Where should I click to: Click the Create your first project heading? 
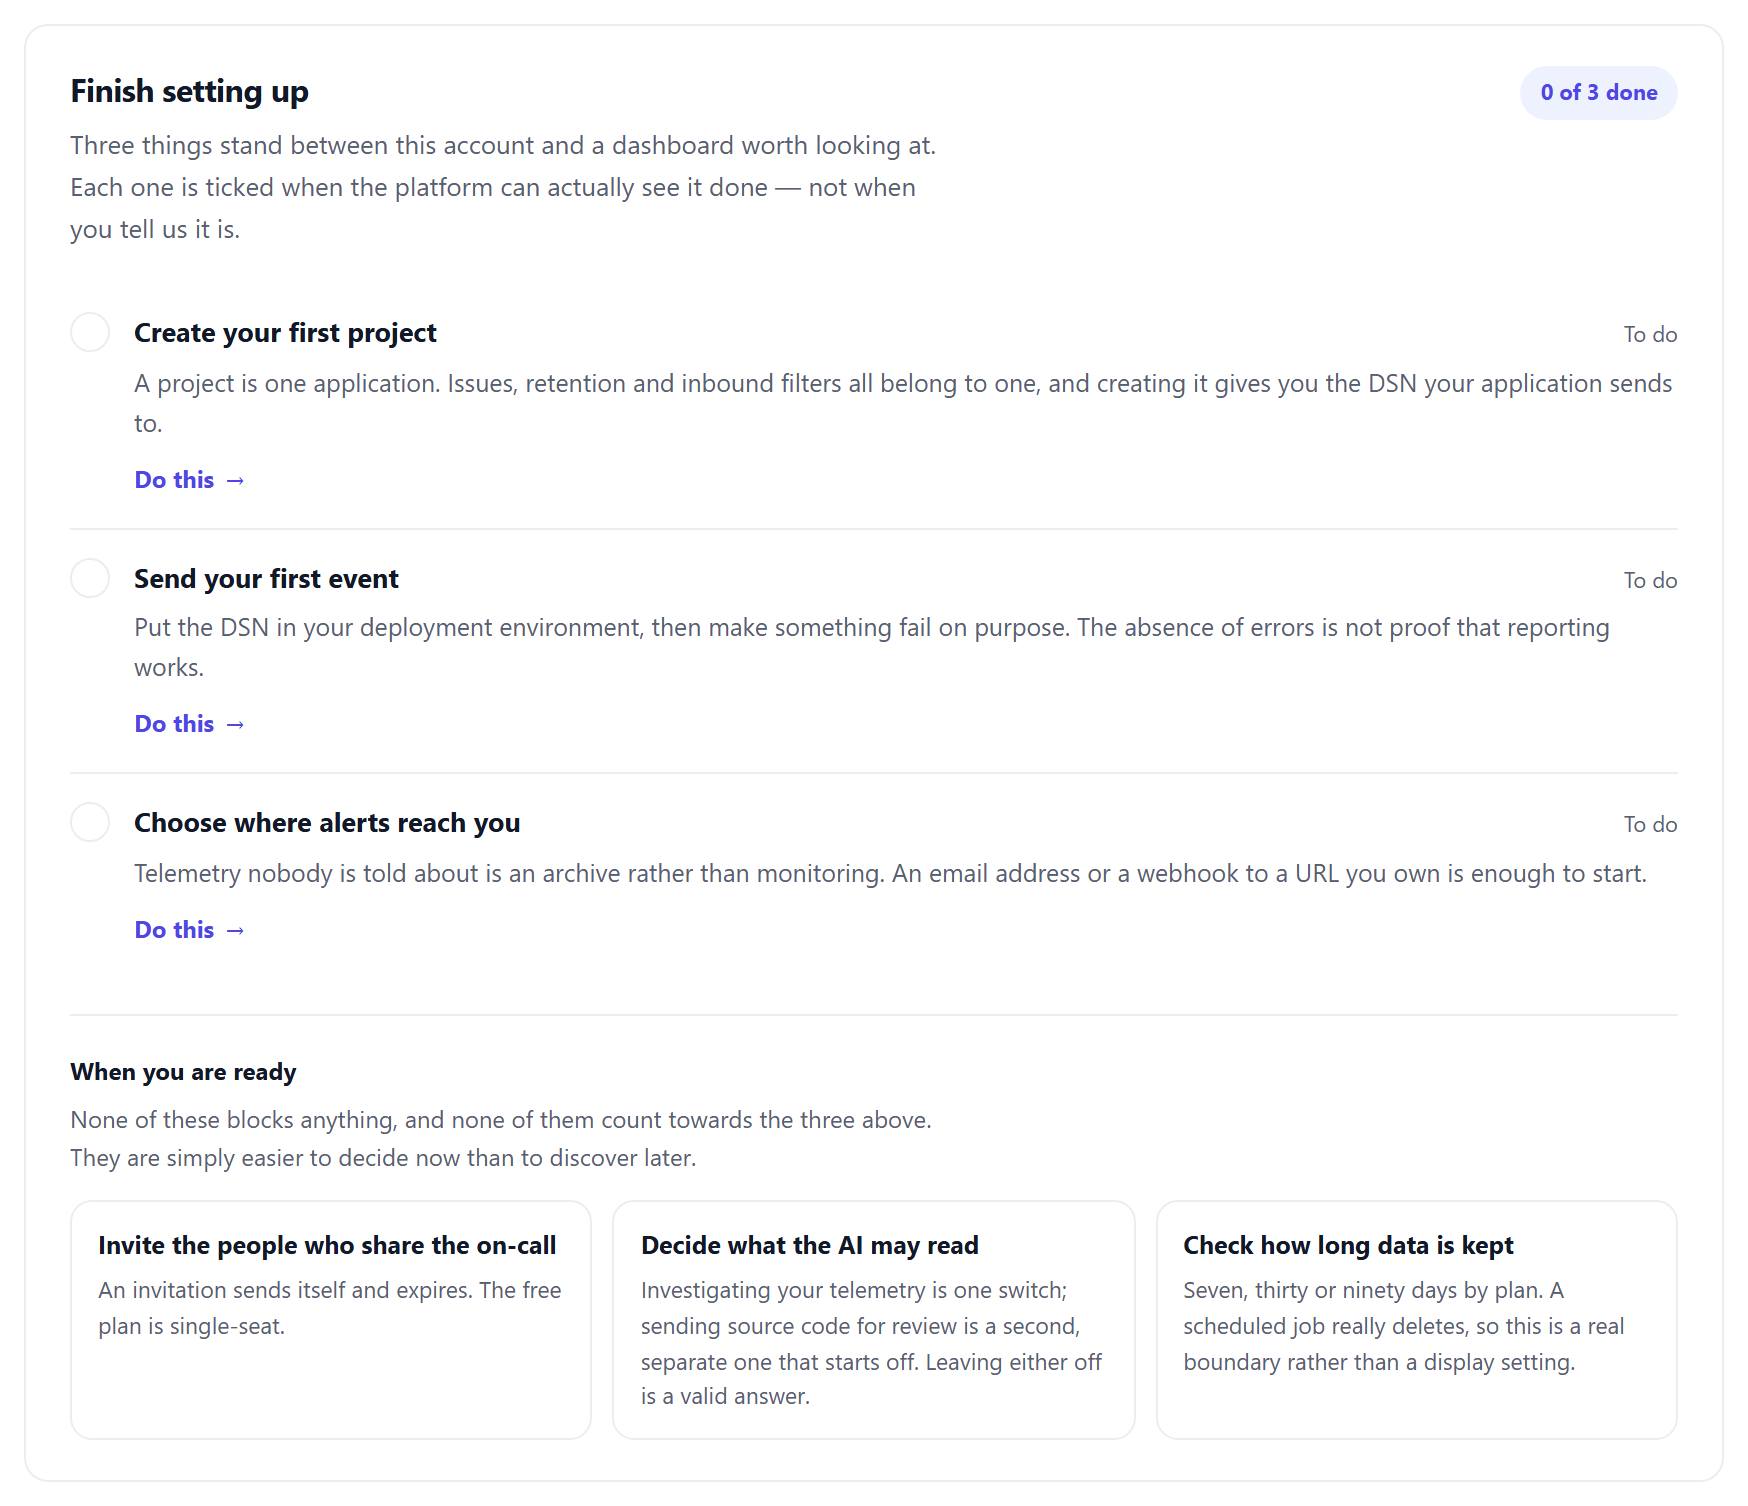tap(285, 333)
